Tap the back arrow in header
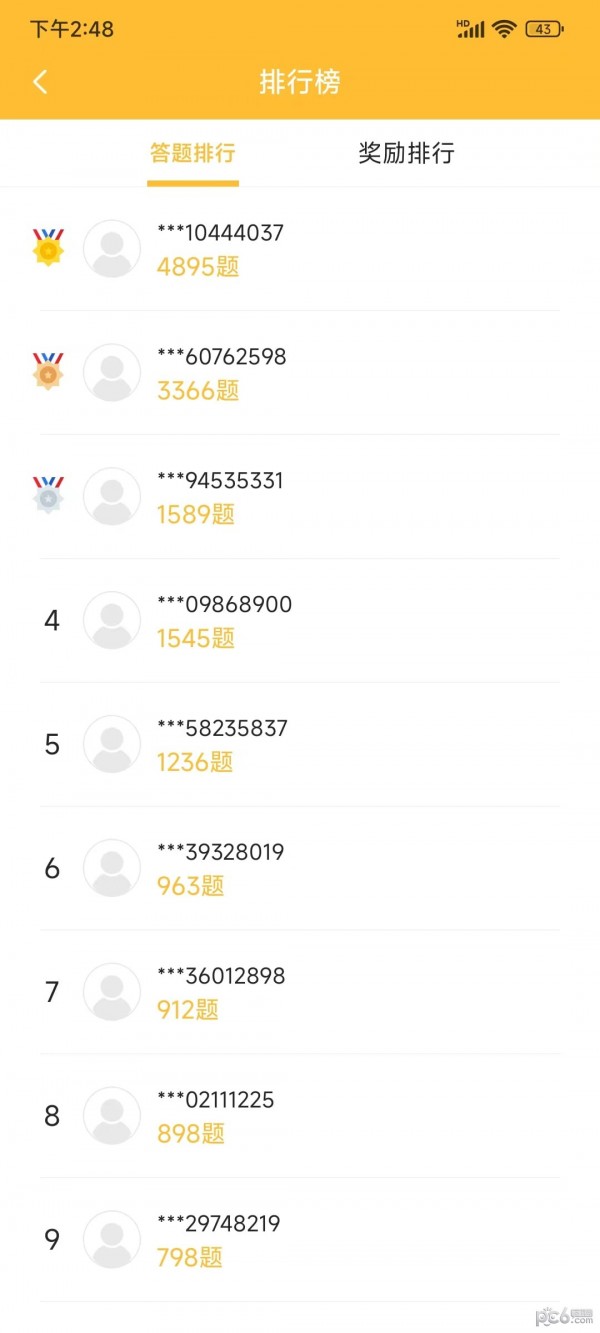 40,82
